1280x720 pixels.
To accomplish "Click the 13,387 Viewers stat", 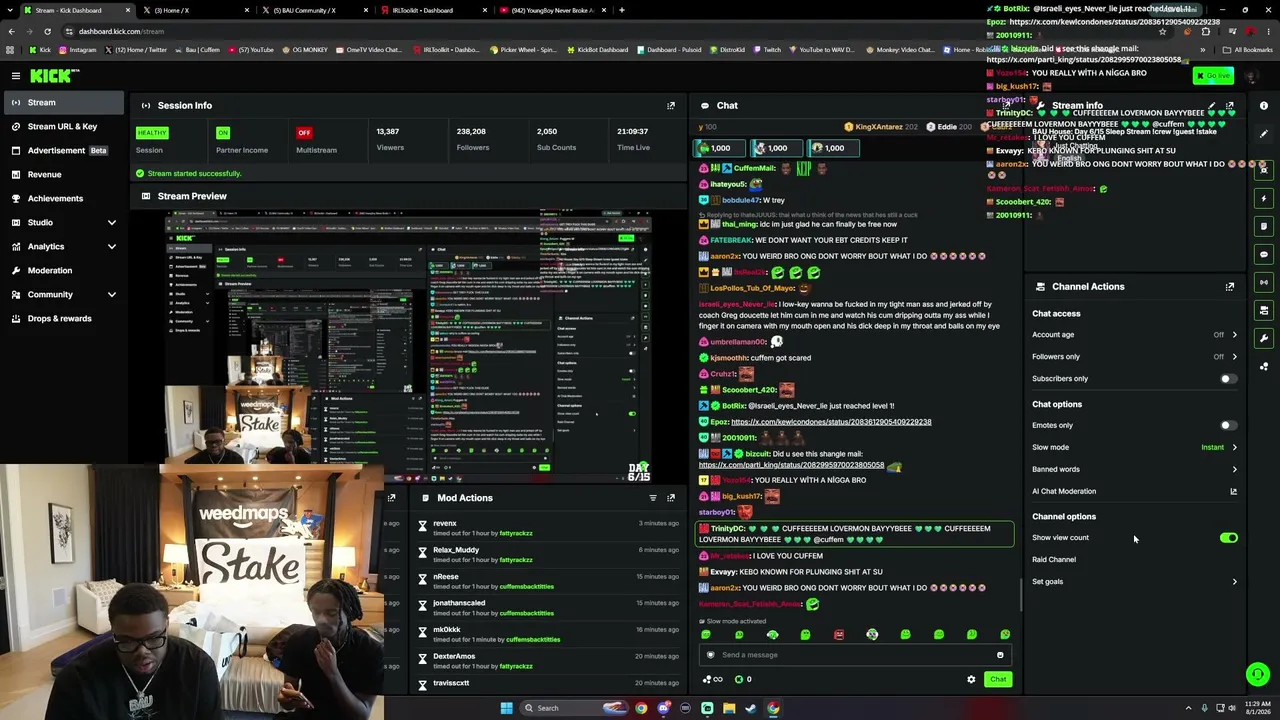I will tap(390, 139).
